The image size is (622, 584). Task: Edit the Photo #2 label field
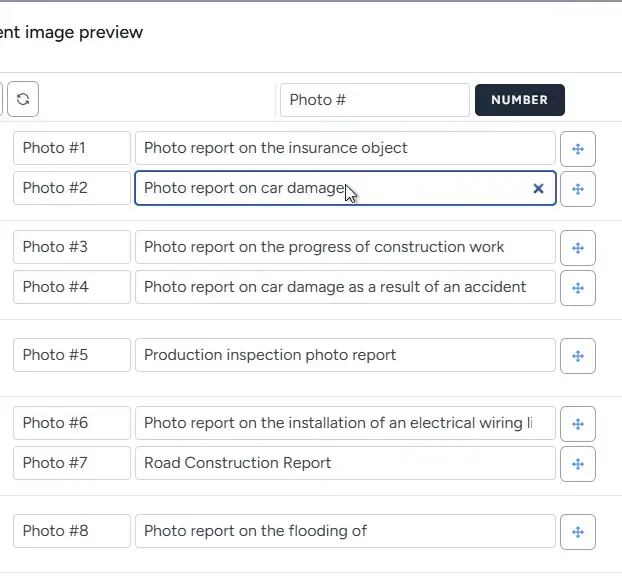pyautogui.click(x=72, y=188)
